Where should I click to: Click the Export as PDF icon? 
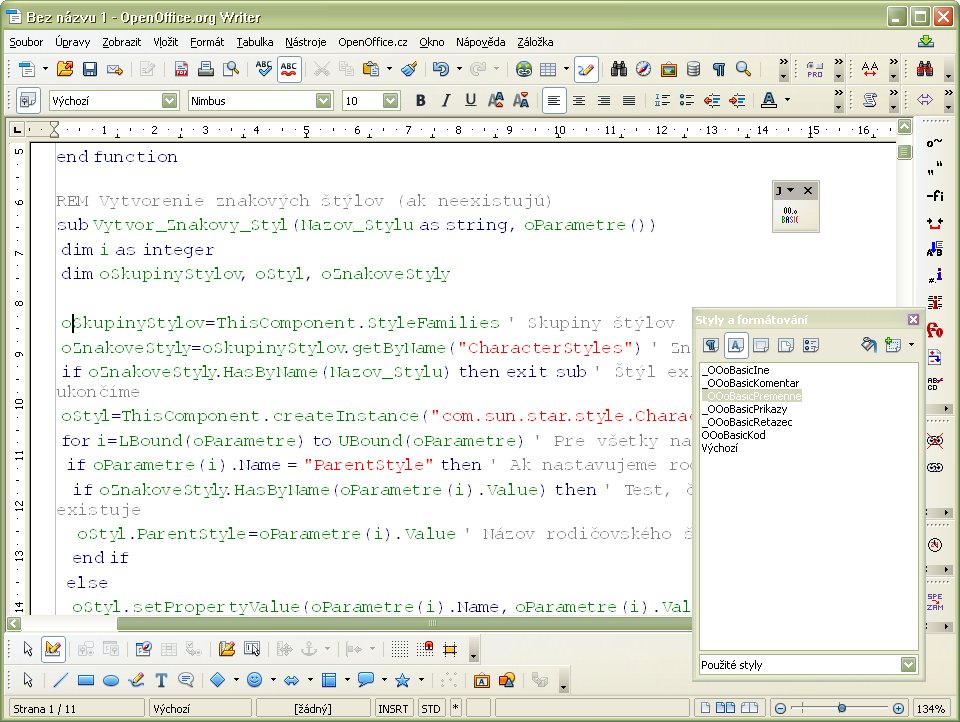(181, 69)
